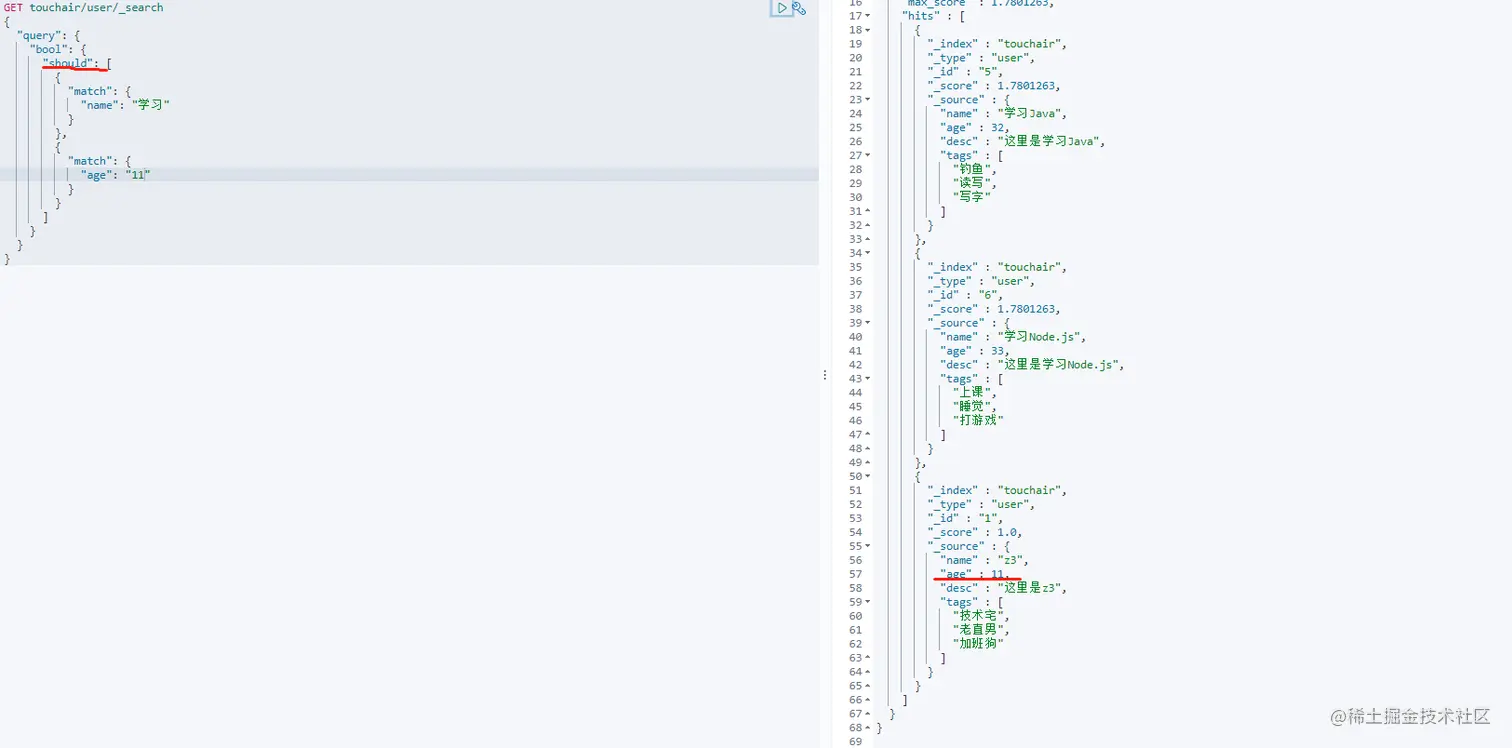Click the "写字" tag value
This screenshot has width=1512, height=748.
[x=971, y=198]
